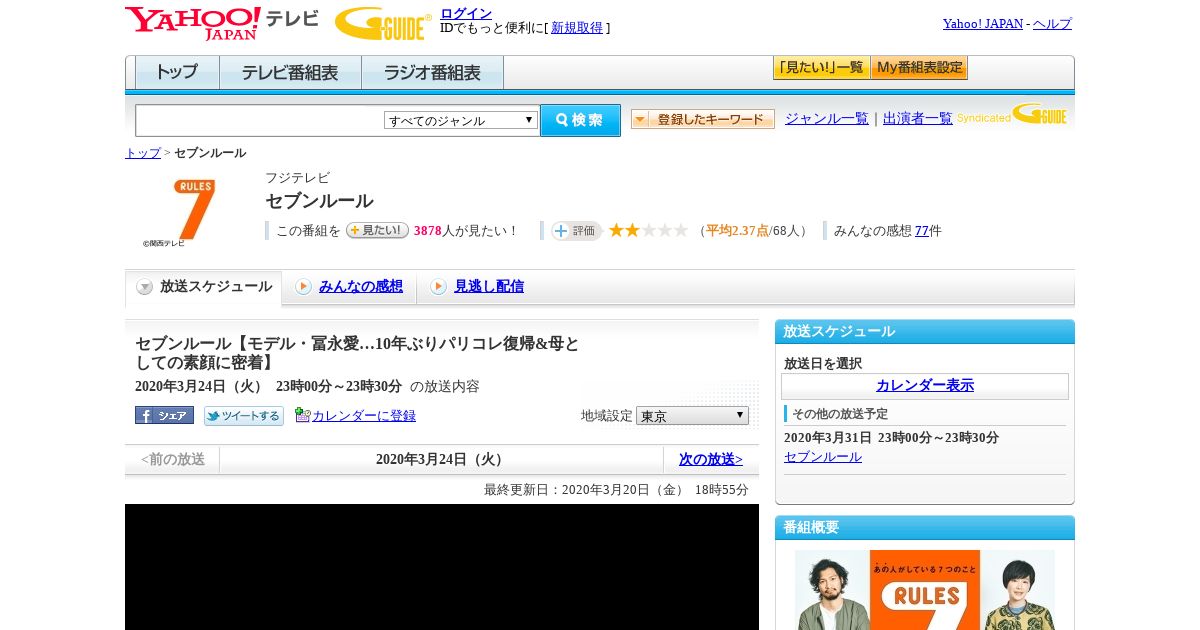
Task: Open the Yahoo! JAPAN link at top right
Action: click(x=983, y=23)
